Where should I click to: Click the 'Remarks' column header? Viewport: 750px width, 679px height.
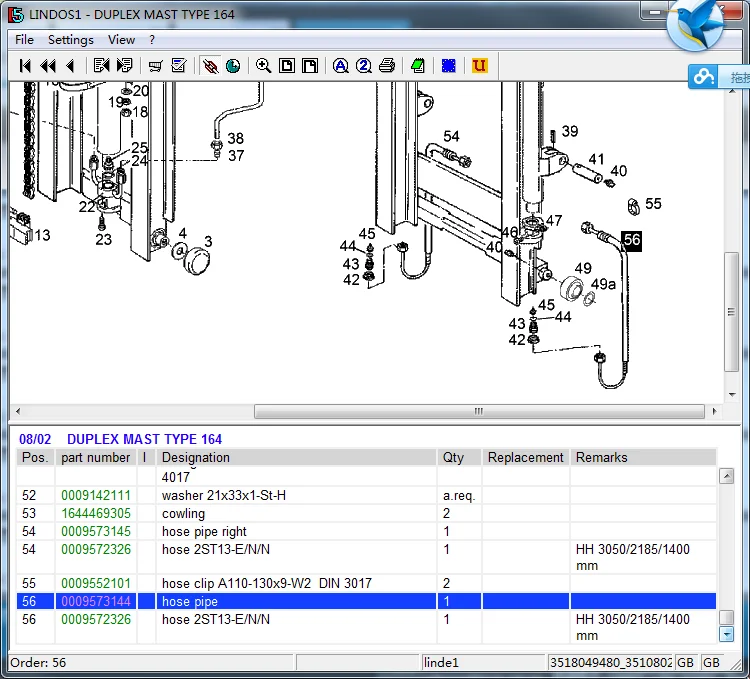click(643, 458)
